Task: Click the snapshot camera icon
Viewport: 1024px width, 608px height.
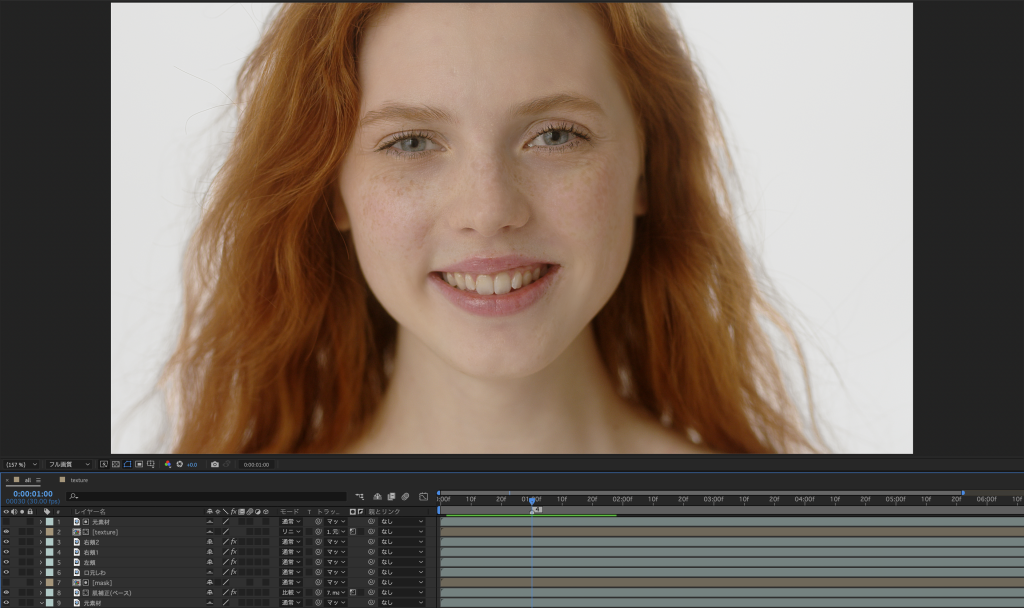Action: coord(215,464)
